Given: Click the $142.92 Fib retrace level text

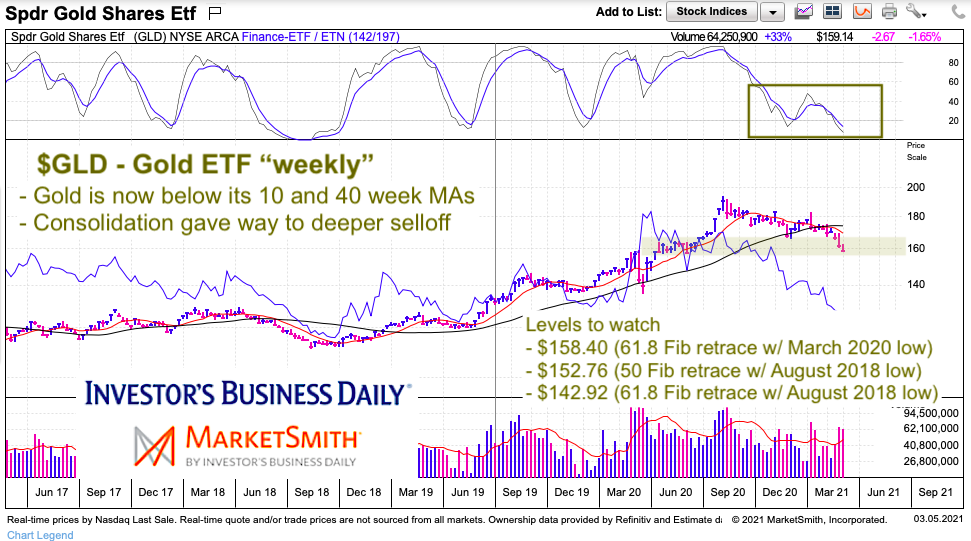Looking at the screenshot, I should coord(732,392).
